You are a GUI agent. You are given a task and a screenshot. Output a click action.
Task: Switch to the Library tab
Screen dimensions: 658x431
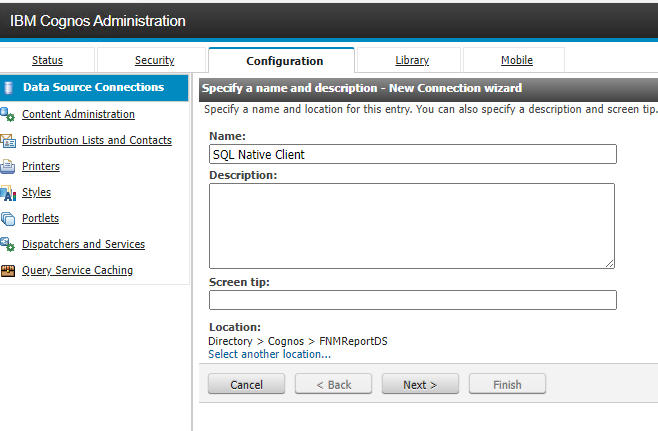[412, 60]
